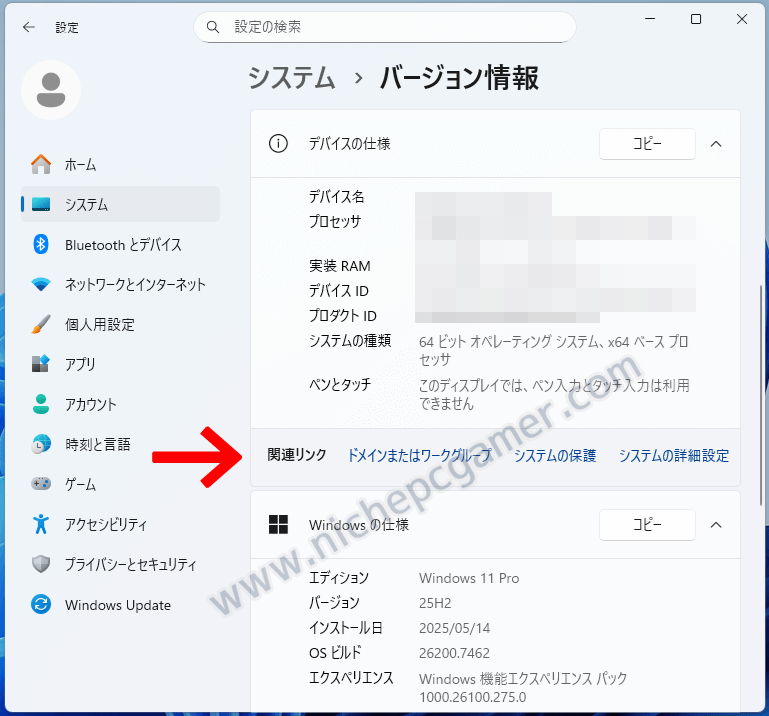Viewport: 769px width, 716px height.
Task: Open the システムの保護 link
Action: click(x=554, y=455)
